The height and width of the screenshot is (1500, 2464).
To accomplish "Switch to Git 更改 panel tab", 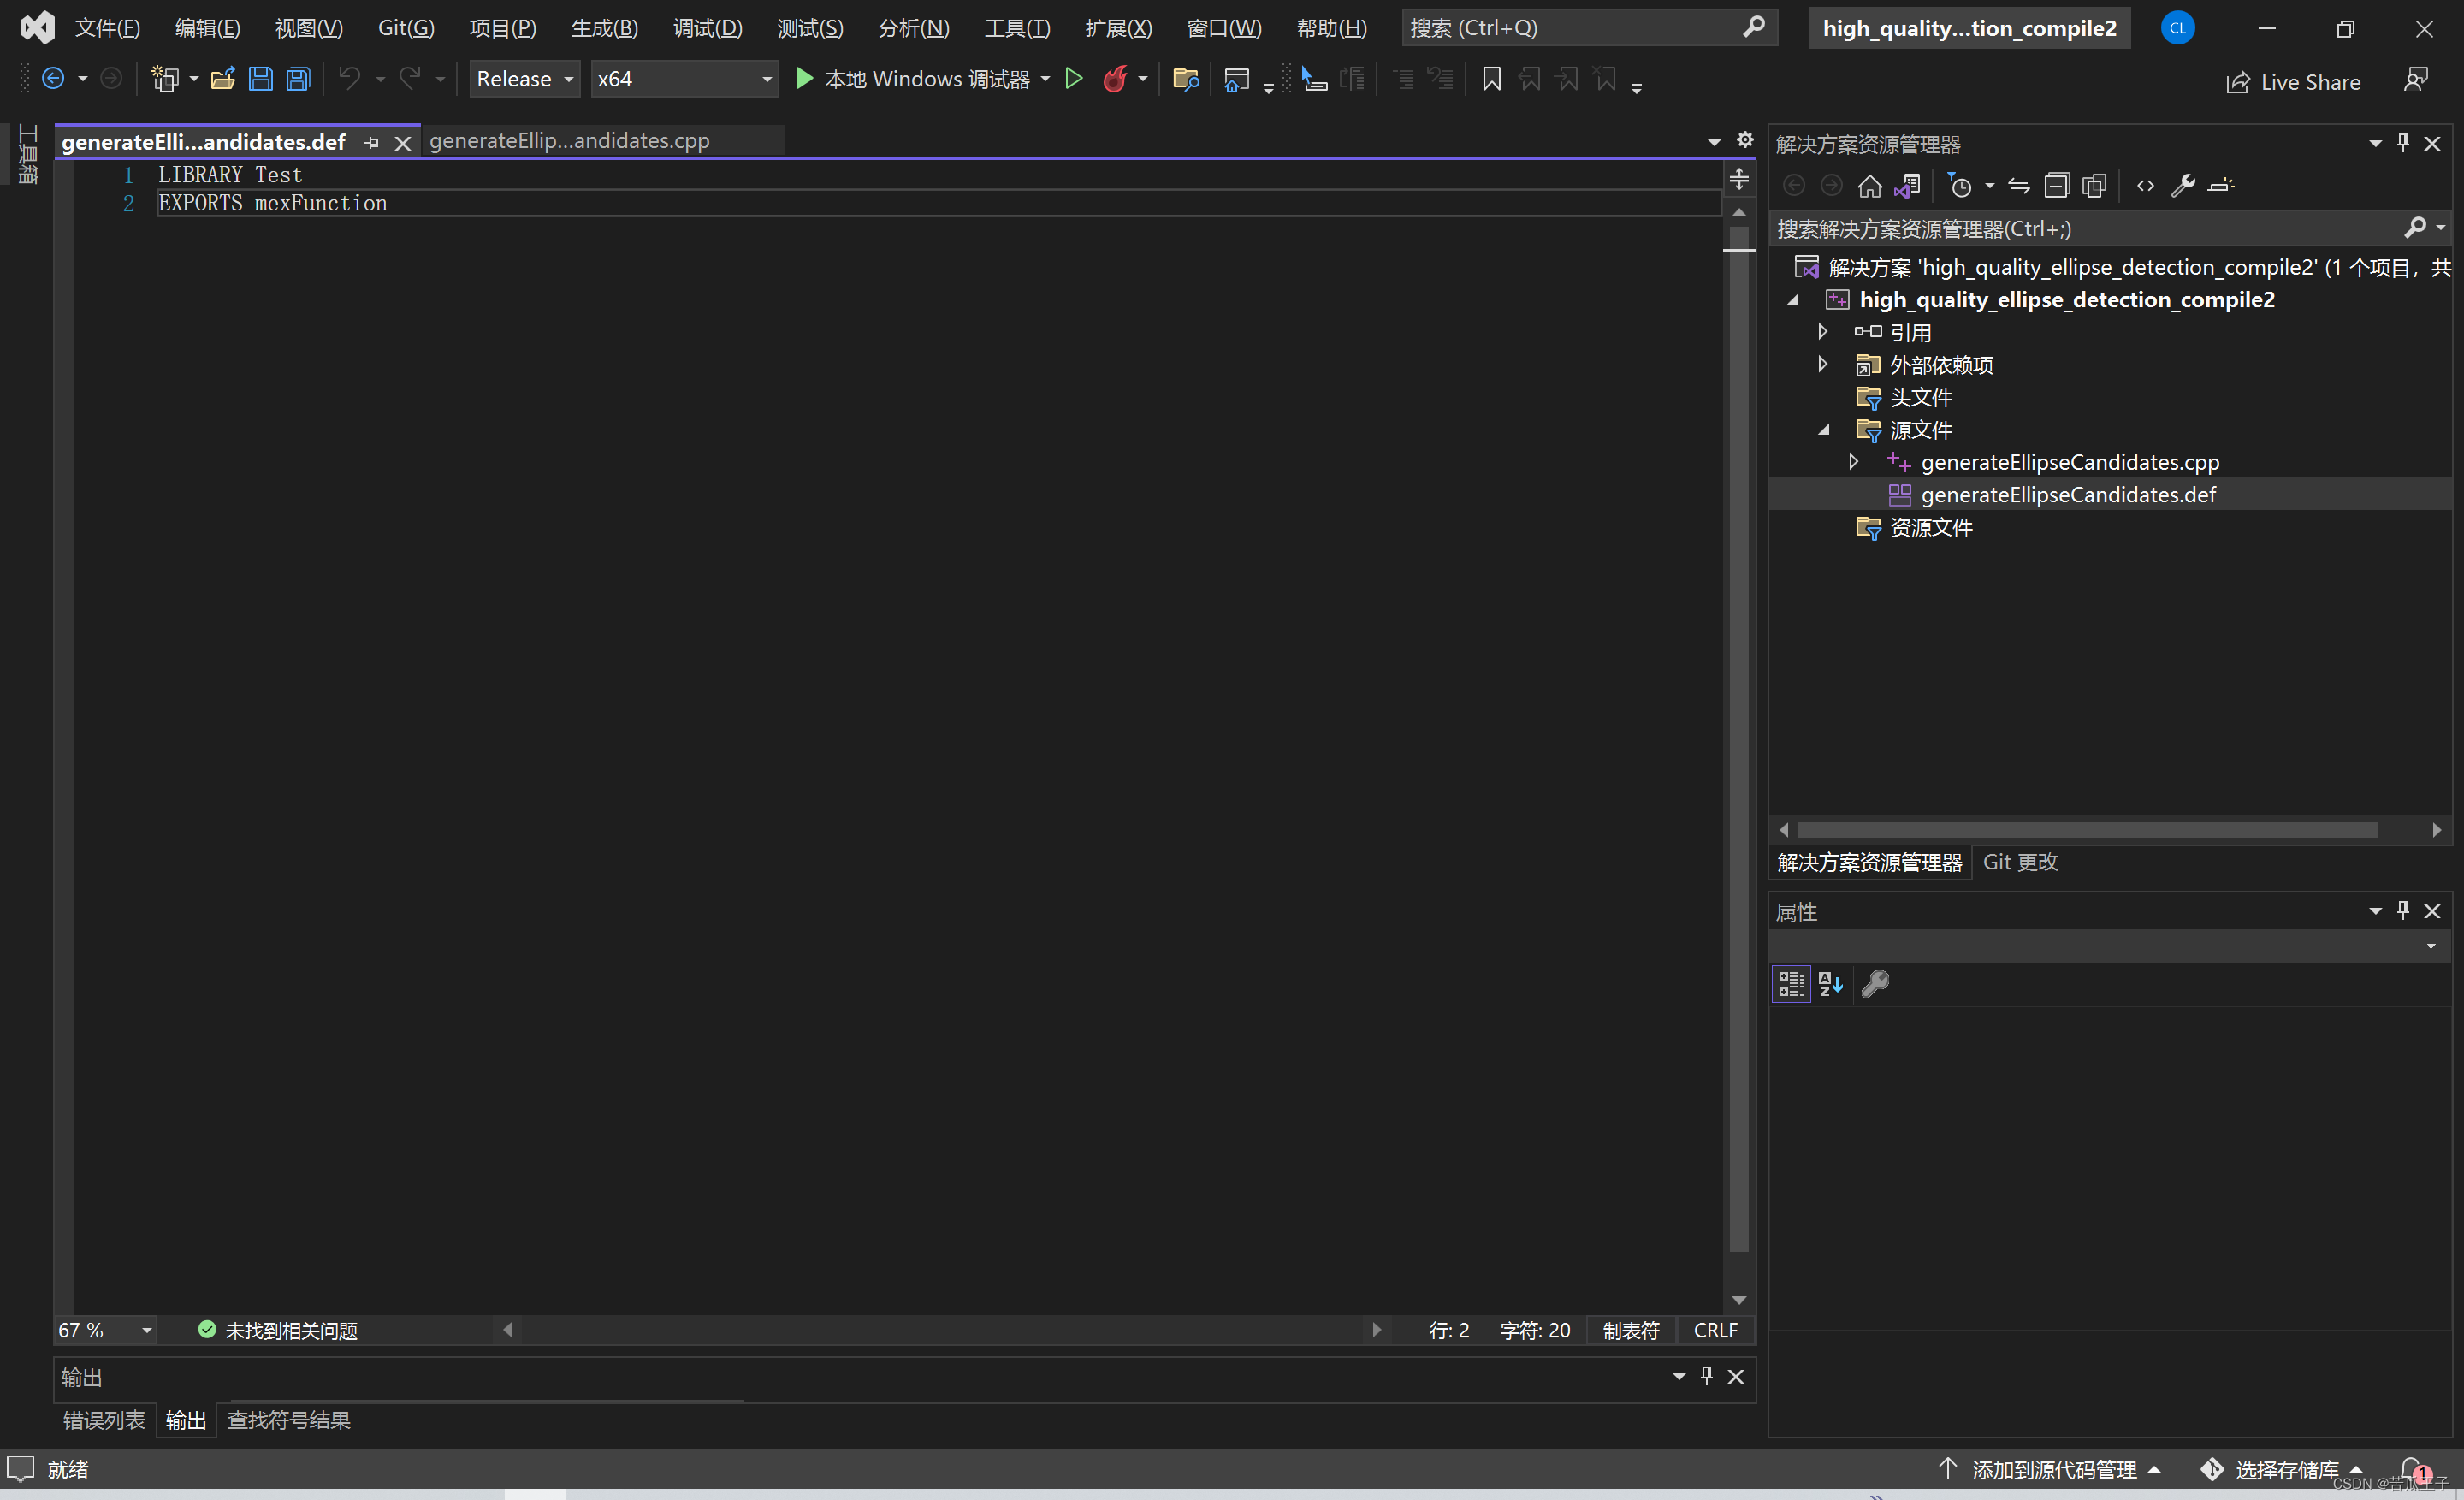I will click(x=2020, y=862).
